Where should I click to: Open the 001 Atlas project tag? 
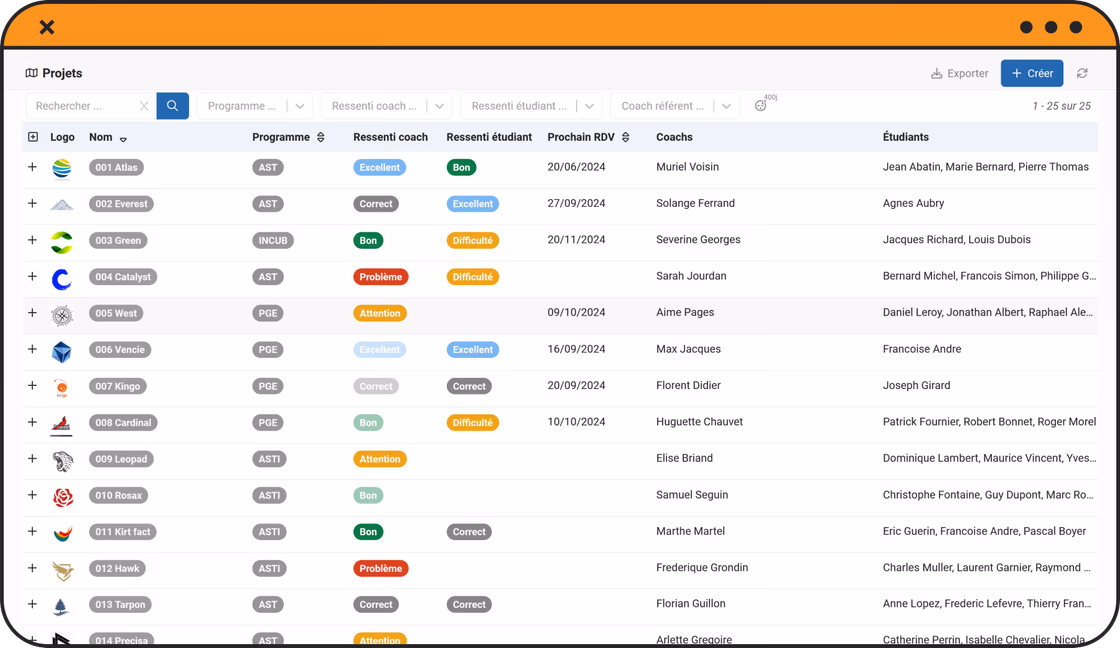coord(116,167)
